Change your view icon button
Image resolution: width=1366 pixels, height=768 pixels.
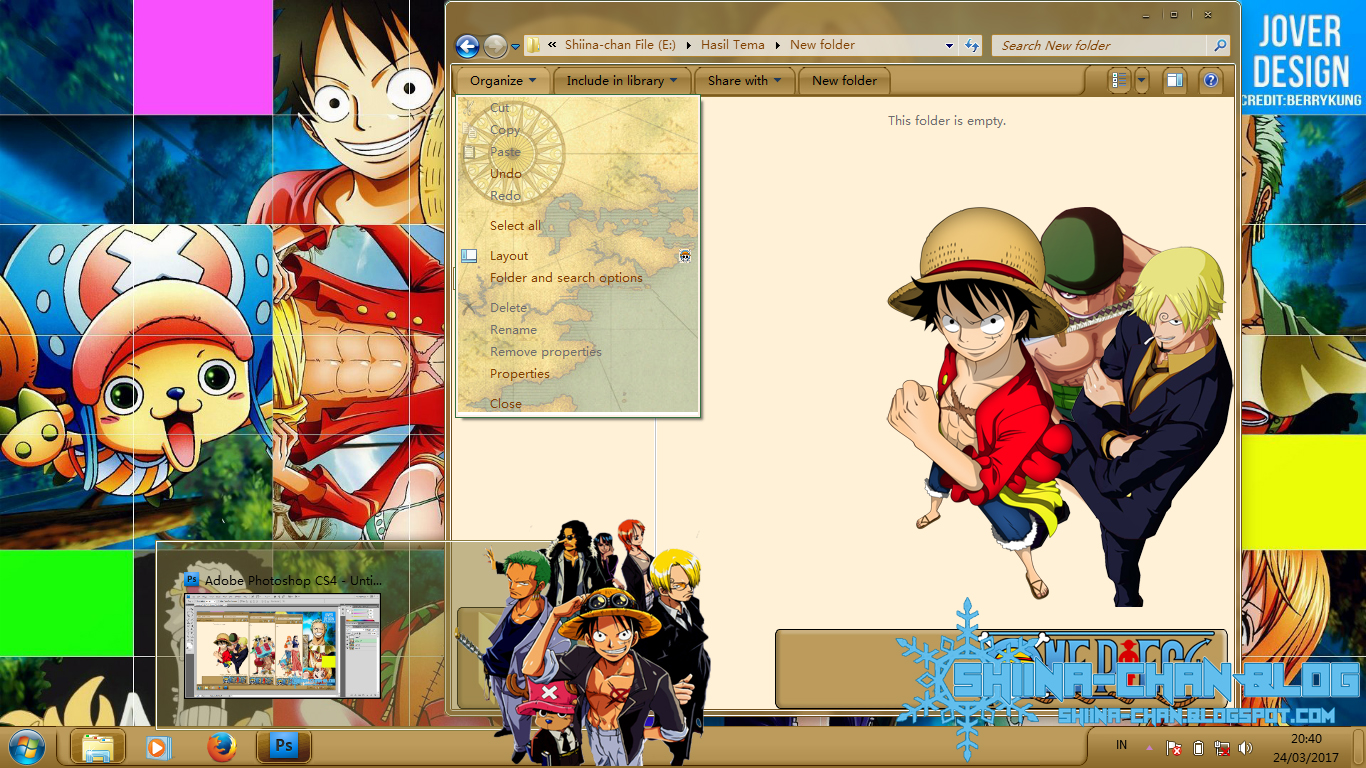click(x=1120, y=81)
